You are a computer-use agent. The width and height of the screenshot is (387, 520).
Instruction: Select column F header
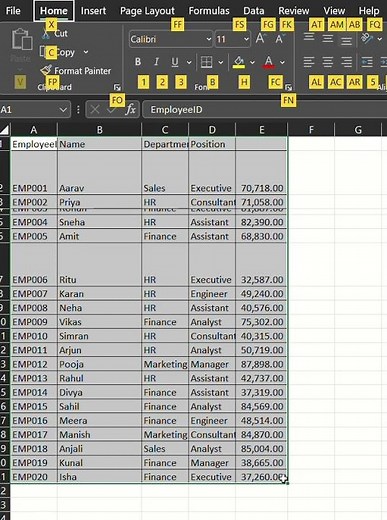tap(311, 130)
